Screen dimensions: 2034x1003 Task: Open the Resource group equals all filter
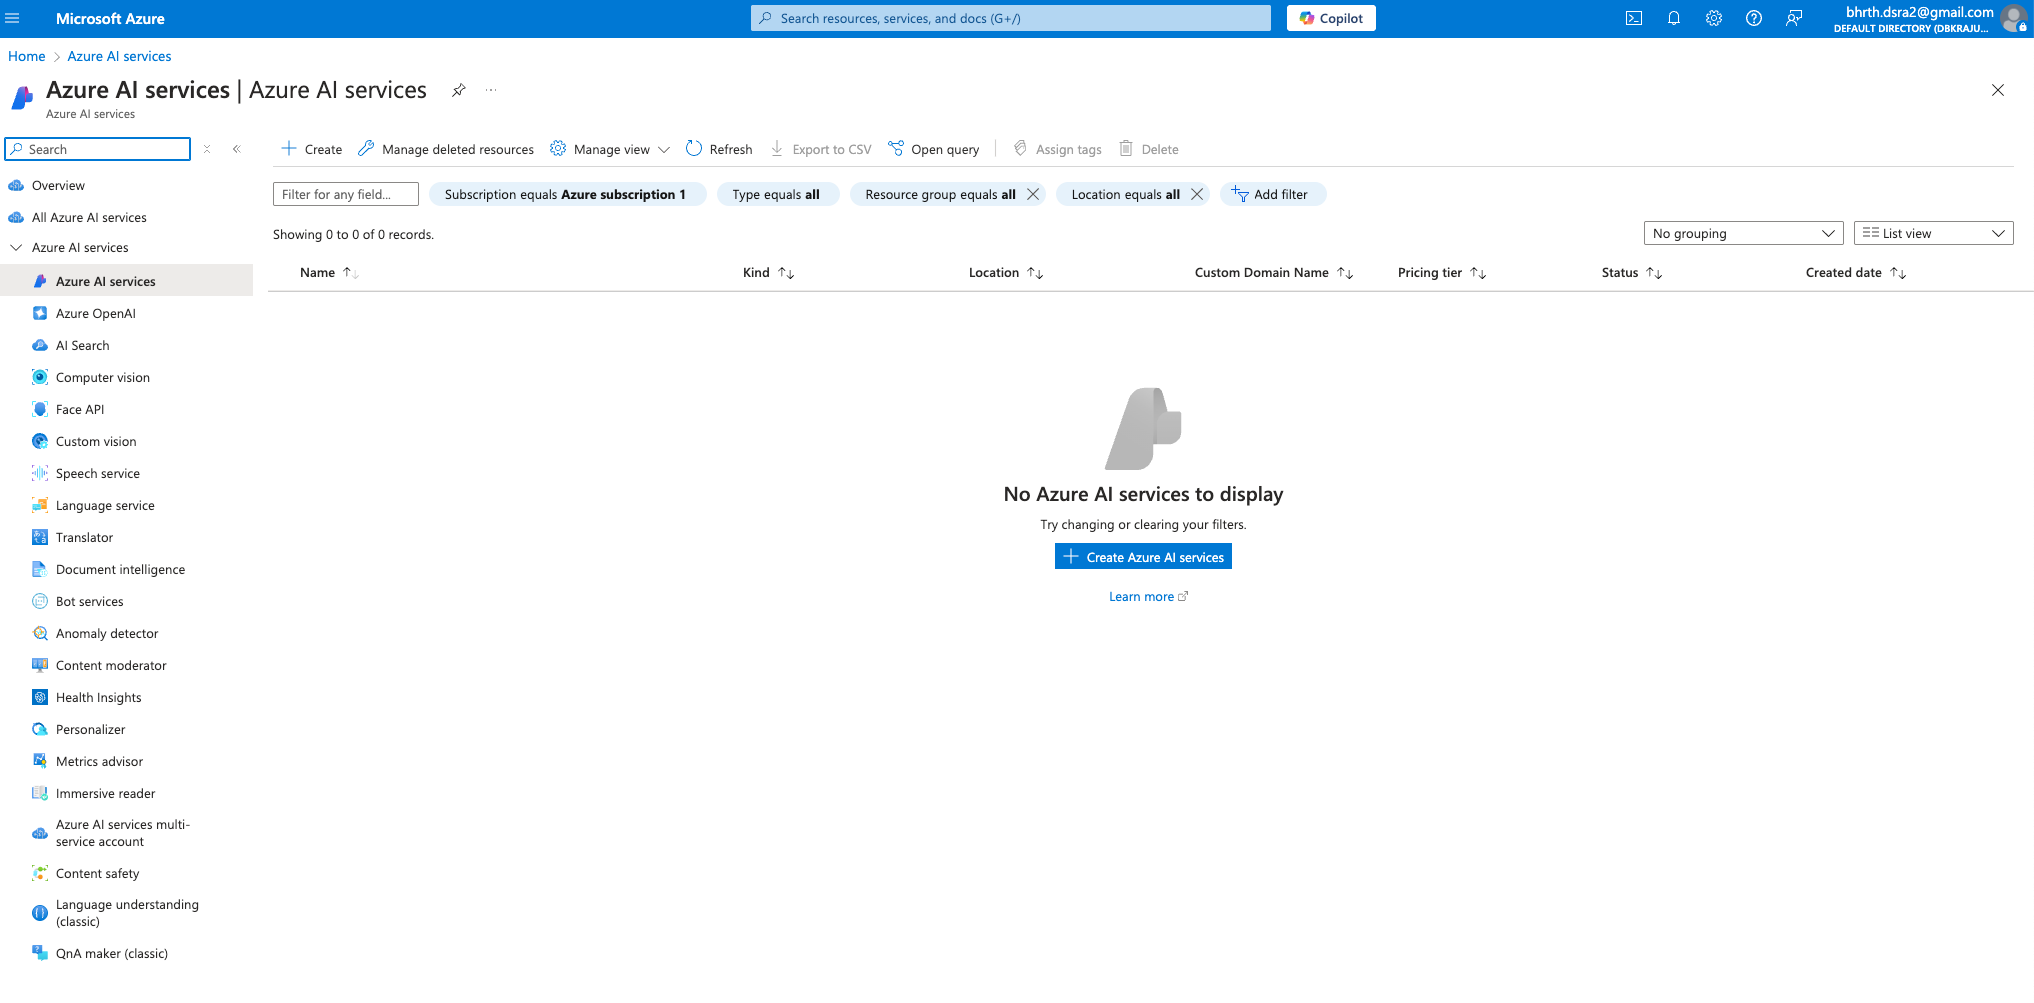pos(940,194)
